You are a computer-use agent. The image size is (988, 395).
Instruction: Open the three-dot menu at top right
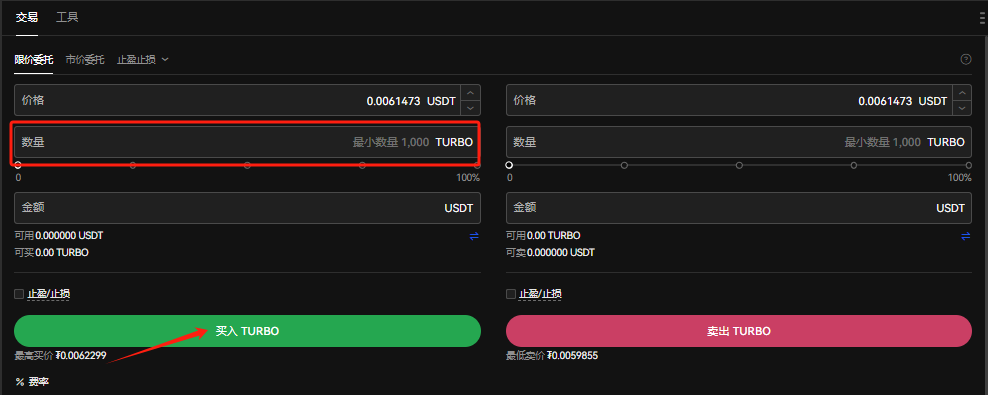click(x=983, y=18)
